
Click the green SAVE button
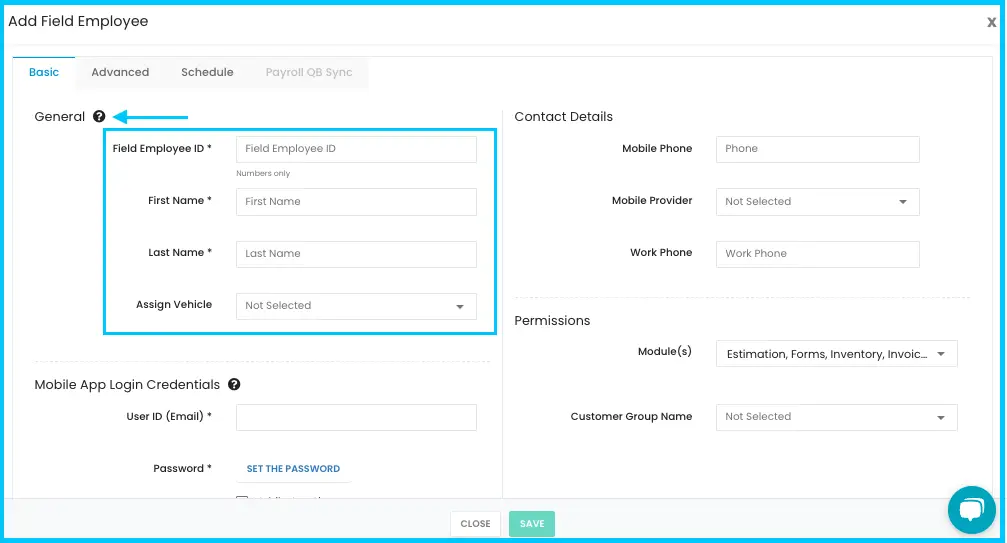tap(532, 524)
